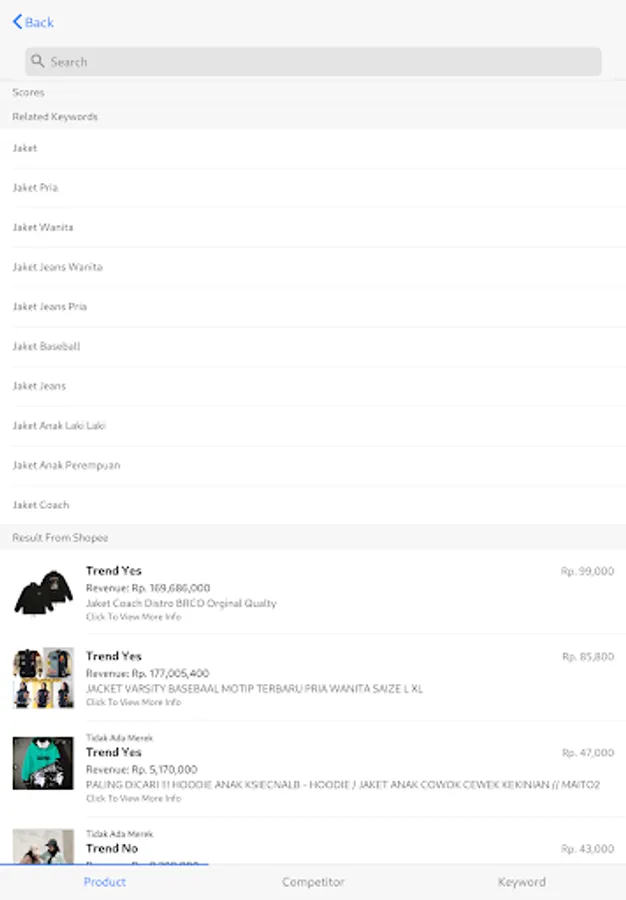
Task: Choose the Jaket Wanita keyword
Action: point(43,227)
